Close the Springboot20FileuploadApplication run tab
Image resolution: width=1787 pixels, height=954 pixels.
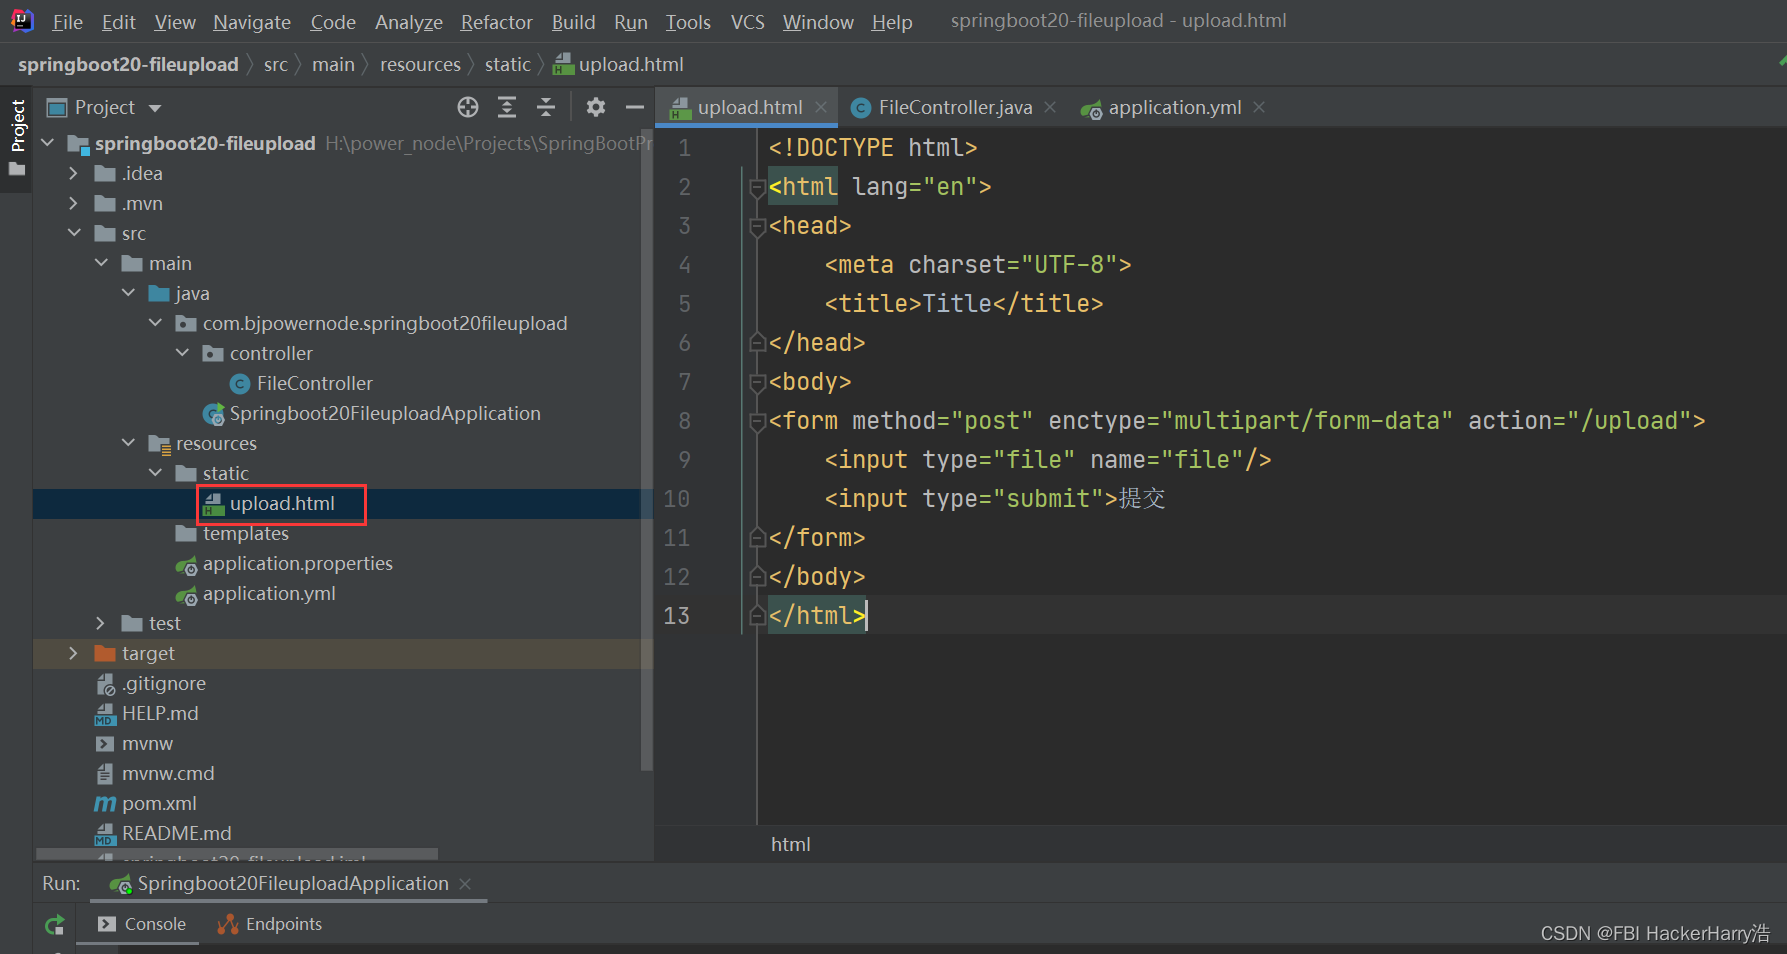tap(465, 883)
